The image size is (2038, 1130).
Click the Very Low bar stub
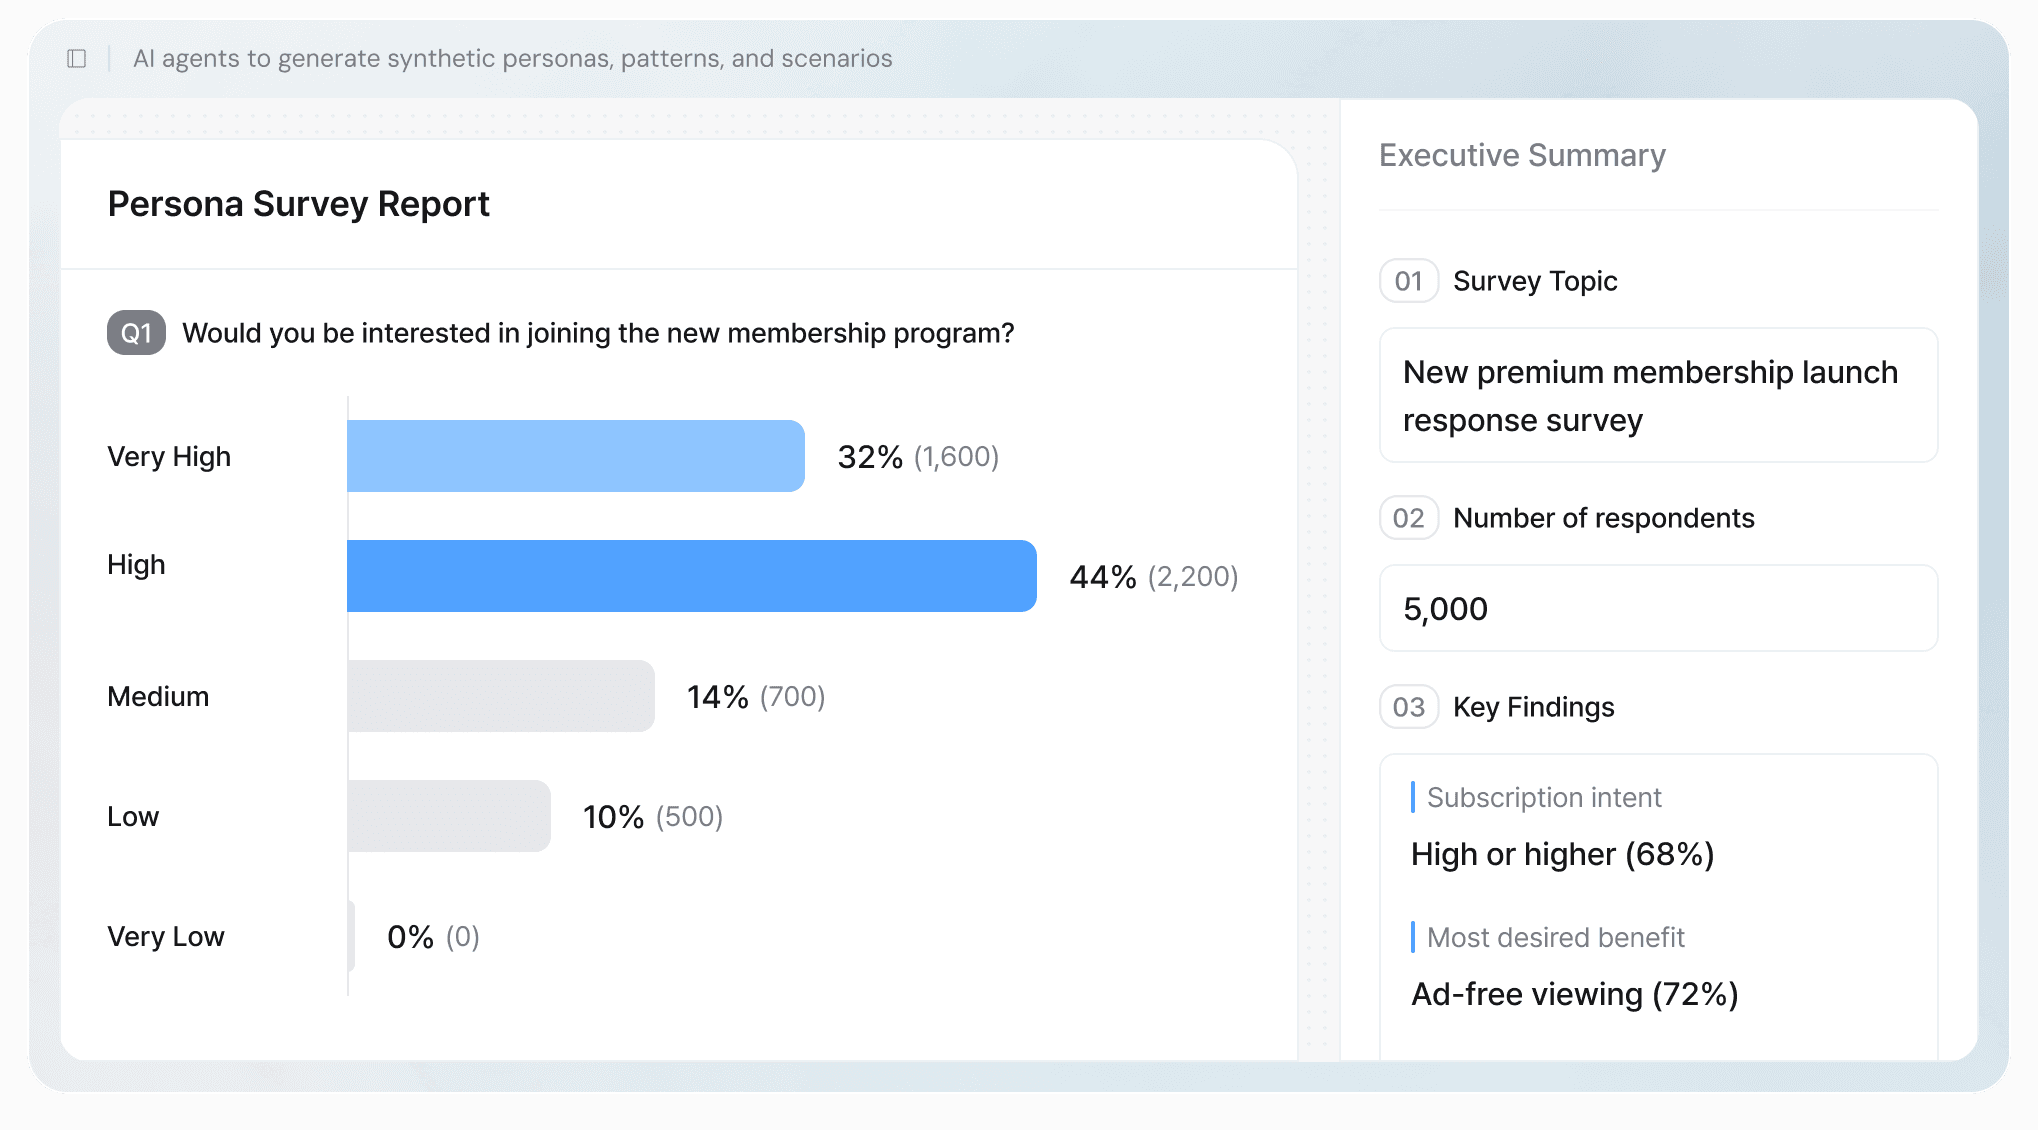351,936
